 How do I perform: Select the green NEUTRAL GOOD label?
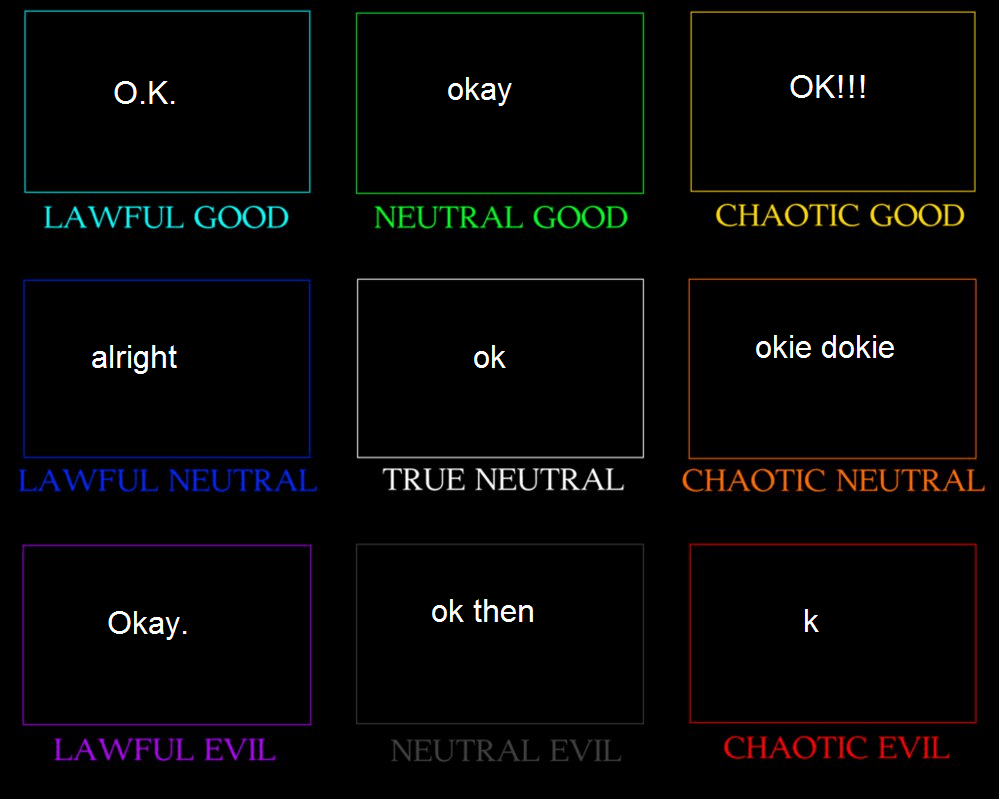click(x=500, y=217)
